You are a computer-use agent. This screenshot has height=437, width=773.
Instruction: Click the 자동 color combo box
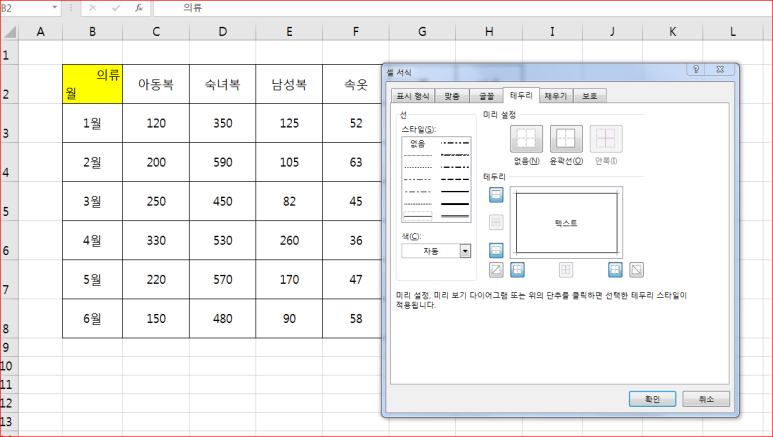pyautogui.click(x=436, y=251)
